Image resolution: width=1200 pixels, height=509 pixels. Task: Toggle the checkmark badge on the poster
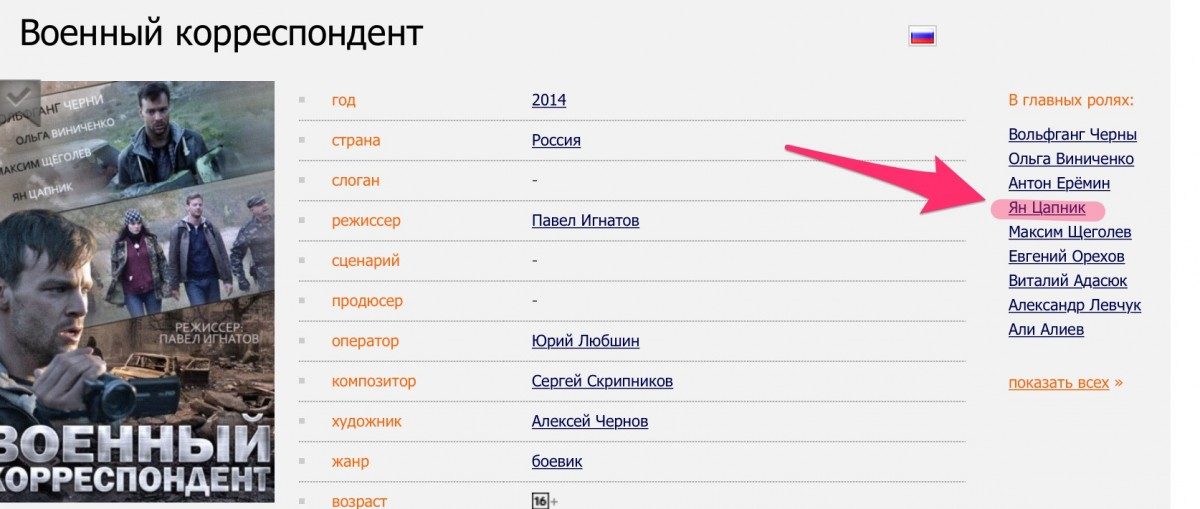click(x=18, y=97)
